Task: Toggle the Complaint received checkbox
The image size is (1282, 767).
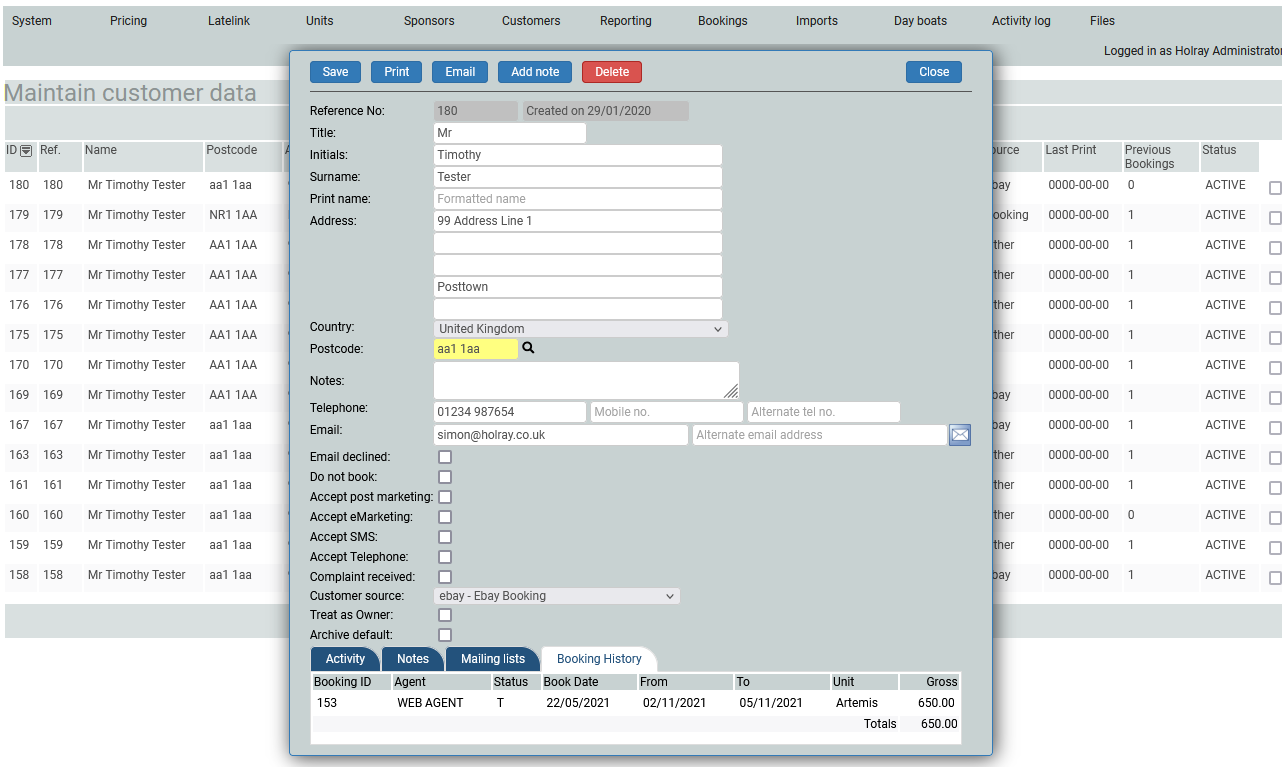Action: tap(445, 577)
